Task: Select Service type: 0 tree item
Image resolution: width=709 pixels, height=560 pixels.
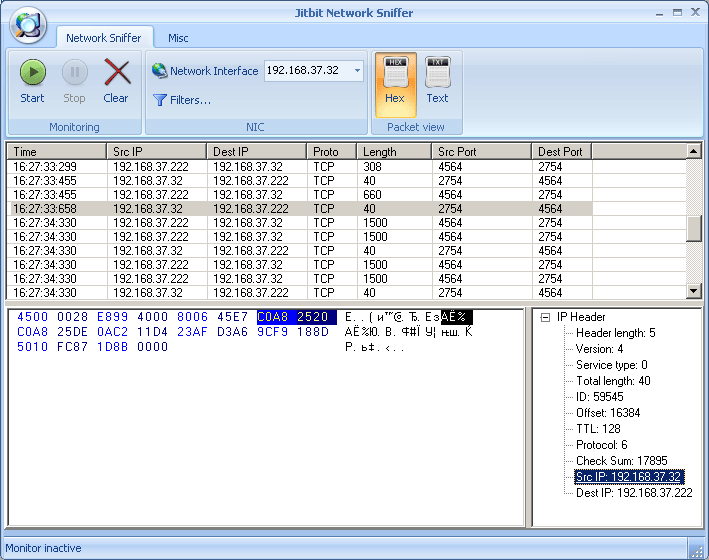Action: [612, 365]
